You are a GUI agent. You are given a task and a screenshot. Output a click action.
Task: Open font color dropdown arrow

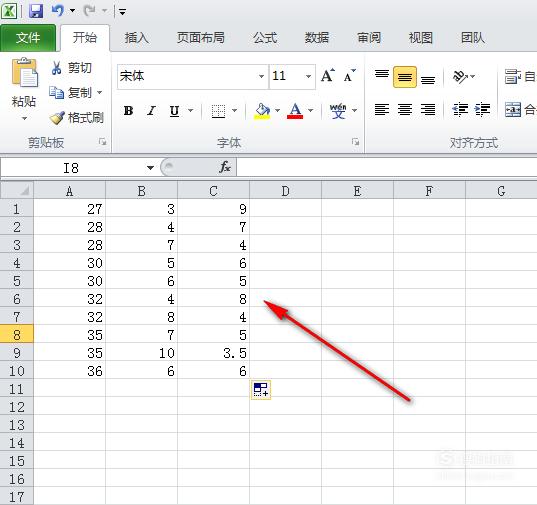311,110
